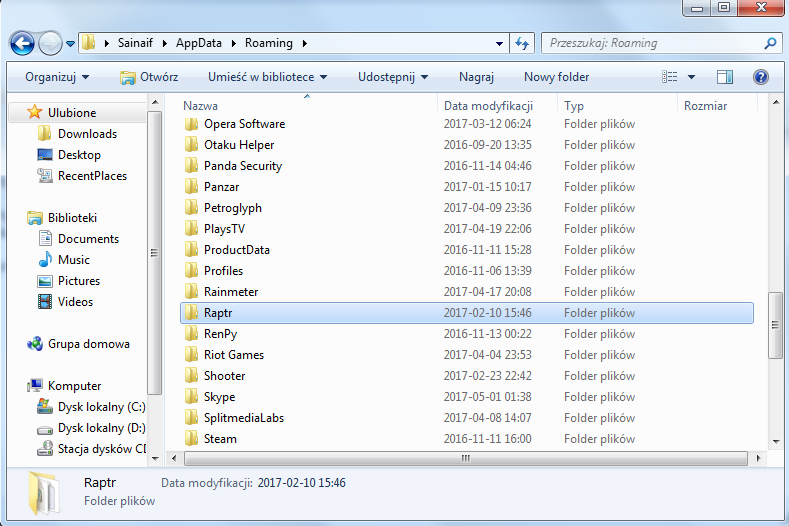Click Sainaif in the address breadcrumb
This screenshot has width=789, height=526.
click(135, 43)
